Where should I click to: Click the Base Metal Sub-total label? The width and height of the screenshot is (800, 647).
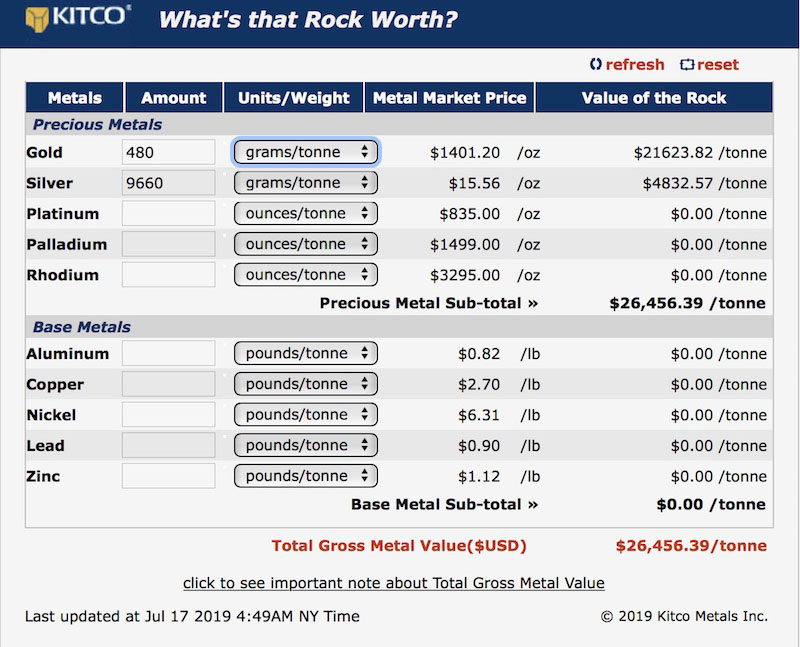click(x=444, y=504)
